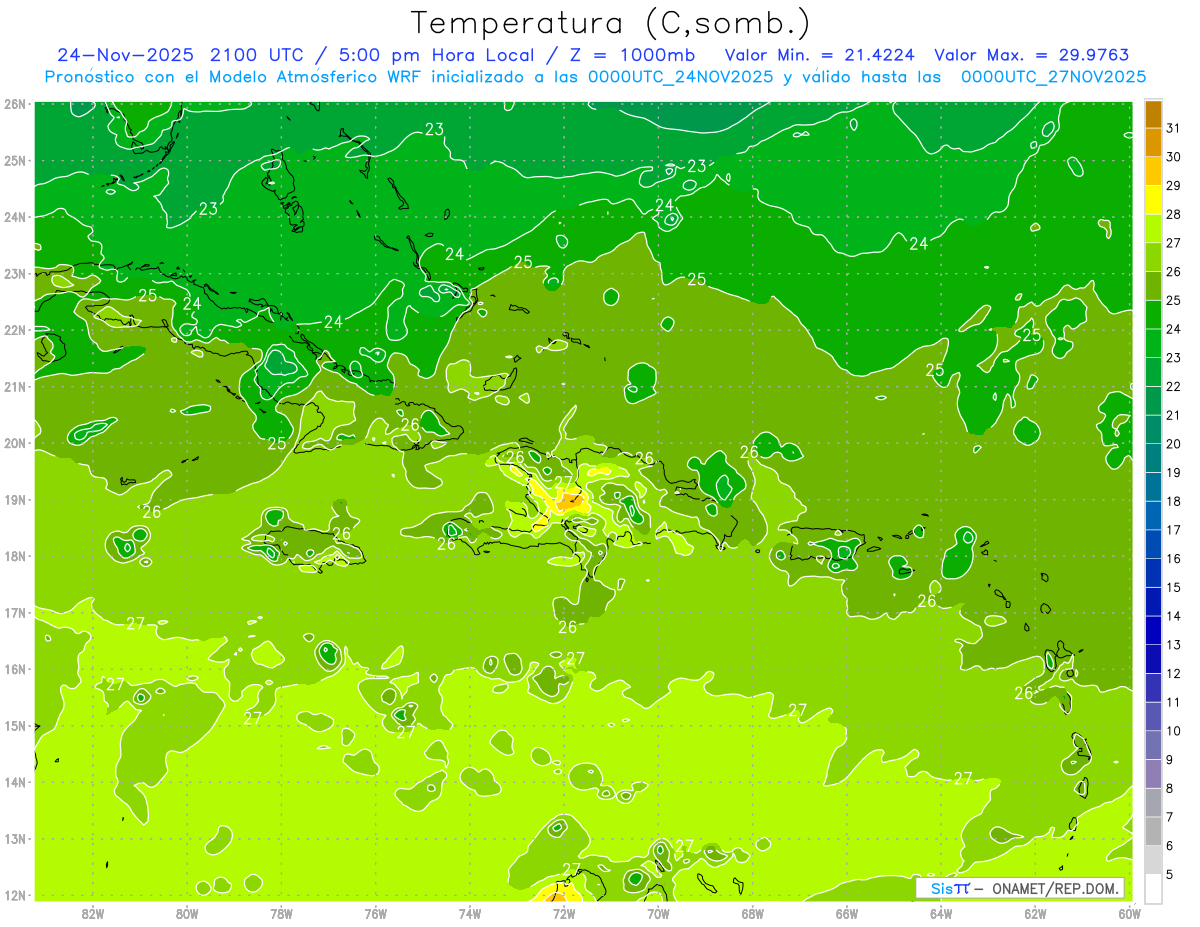The image size is (1200, 927).
Task: Click the '78W' longitude axis label
Action: click(x=281, y=913)
